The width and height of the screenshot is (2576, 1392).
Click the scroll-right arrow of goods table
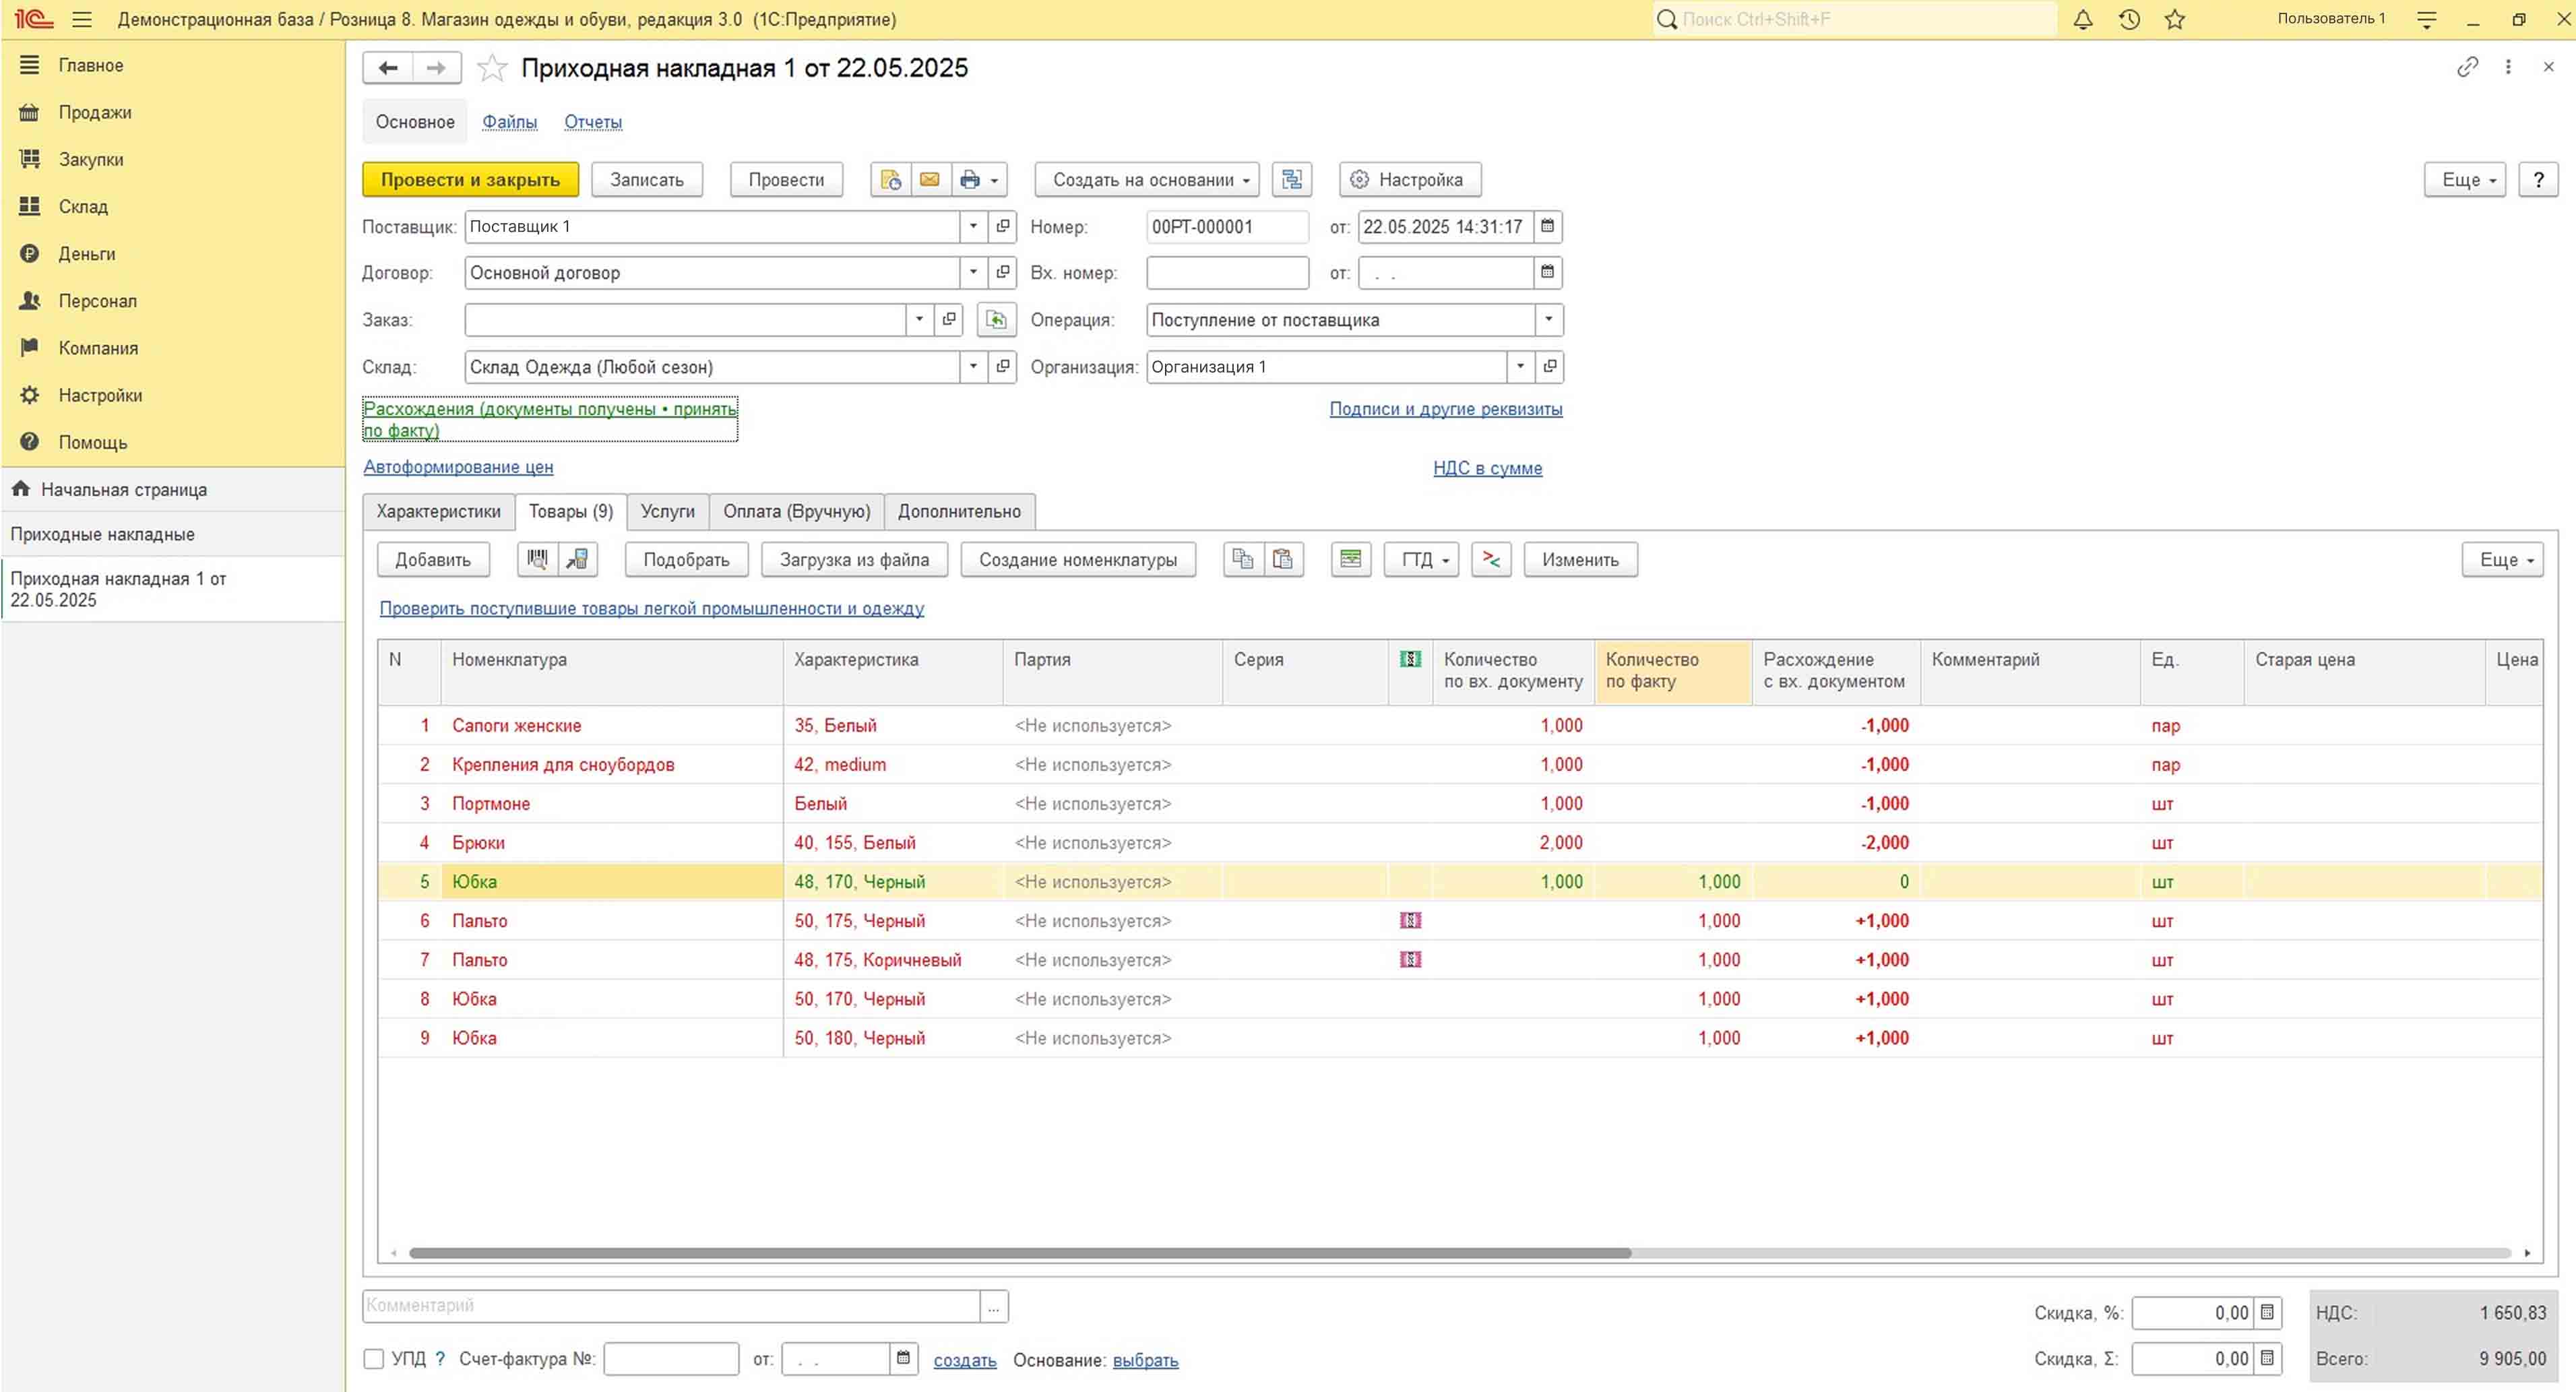click(x=2527, y=1253)
